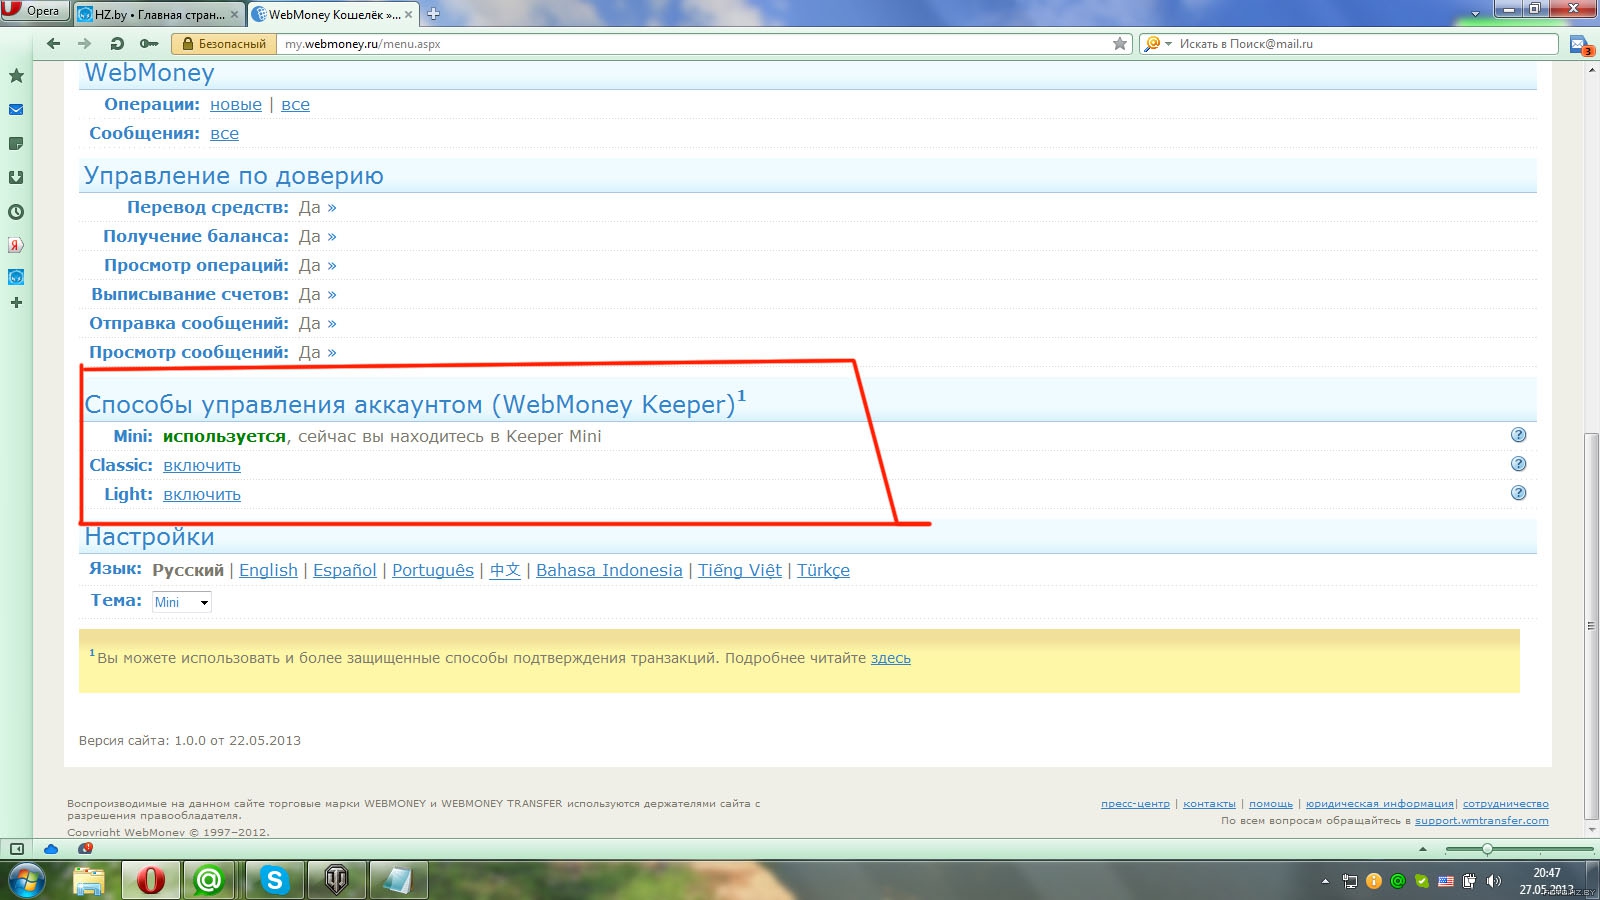Switch language to Español

point(345,570)
